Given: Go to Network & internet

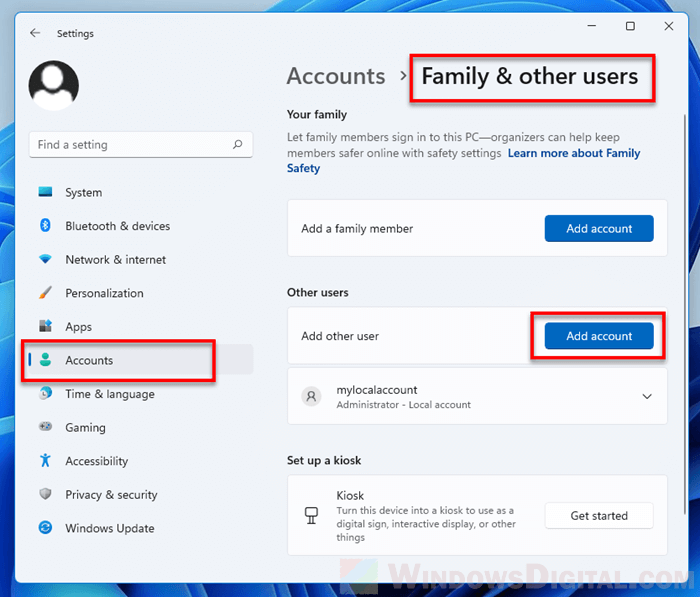Looking at the screenshot, I should pos(141,259).
